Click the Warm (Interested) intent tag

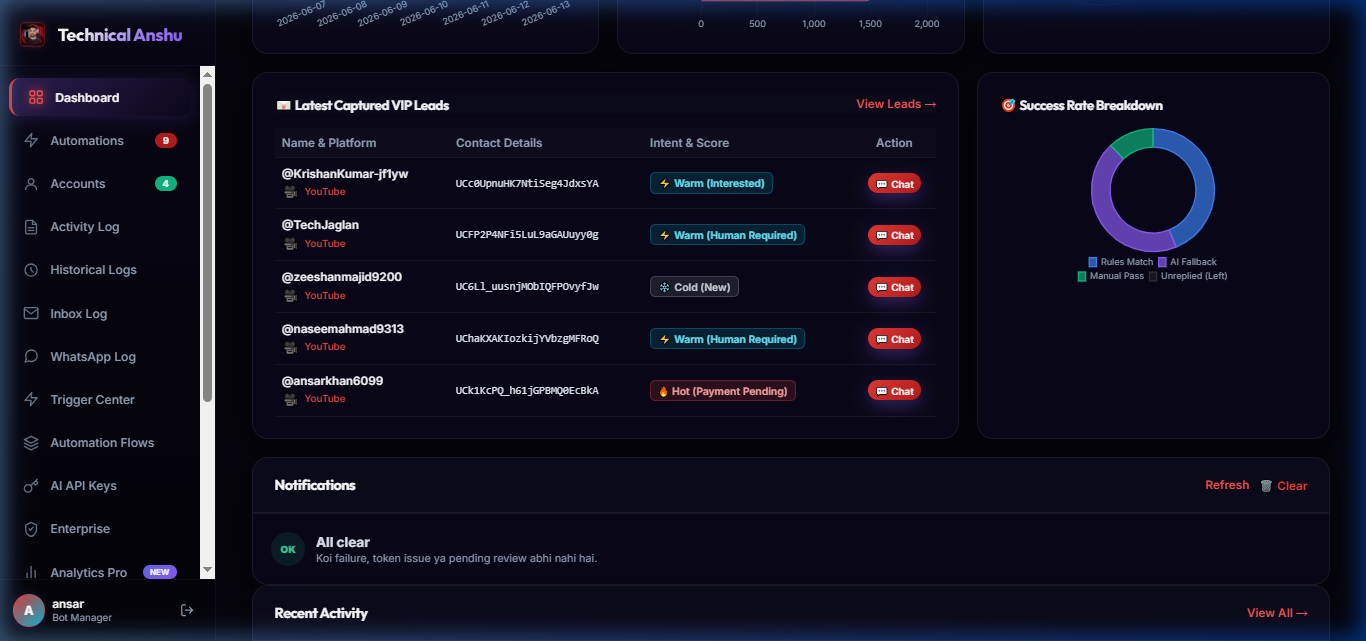[x=711, y=183]
